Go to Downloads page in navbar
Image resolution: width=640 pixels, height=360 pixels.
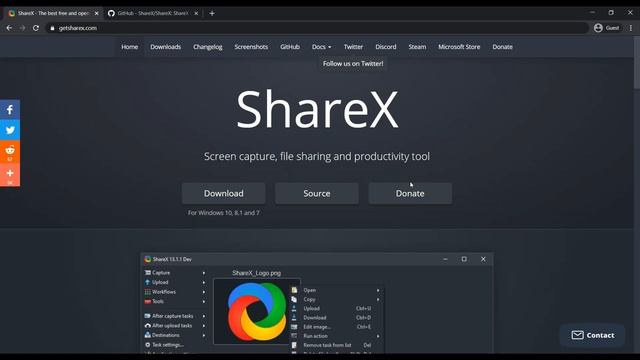165,47
